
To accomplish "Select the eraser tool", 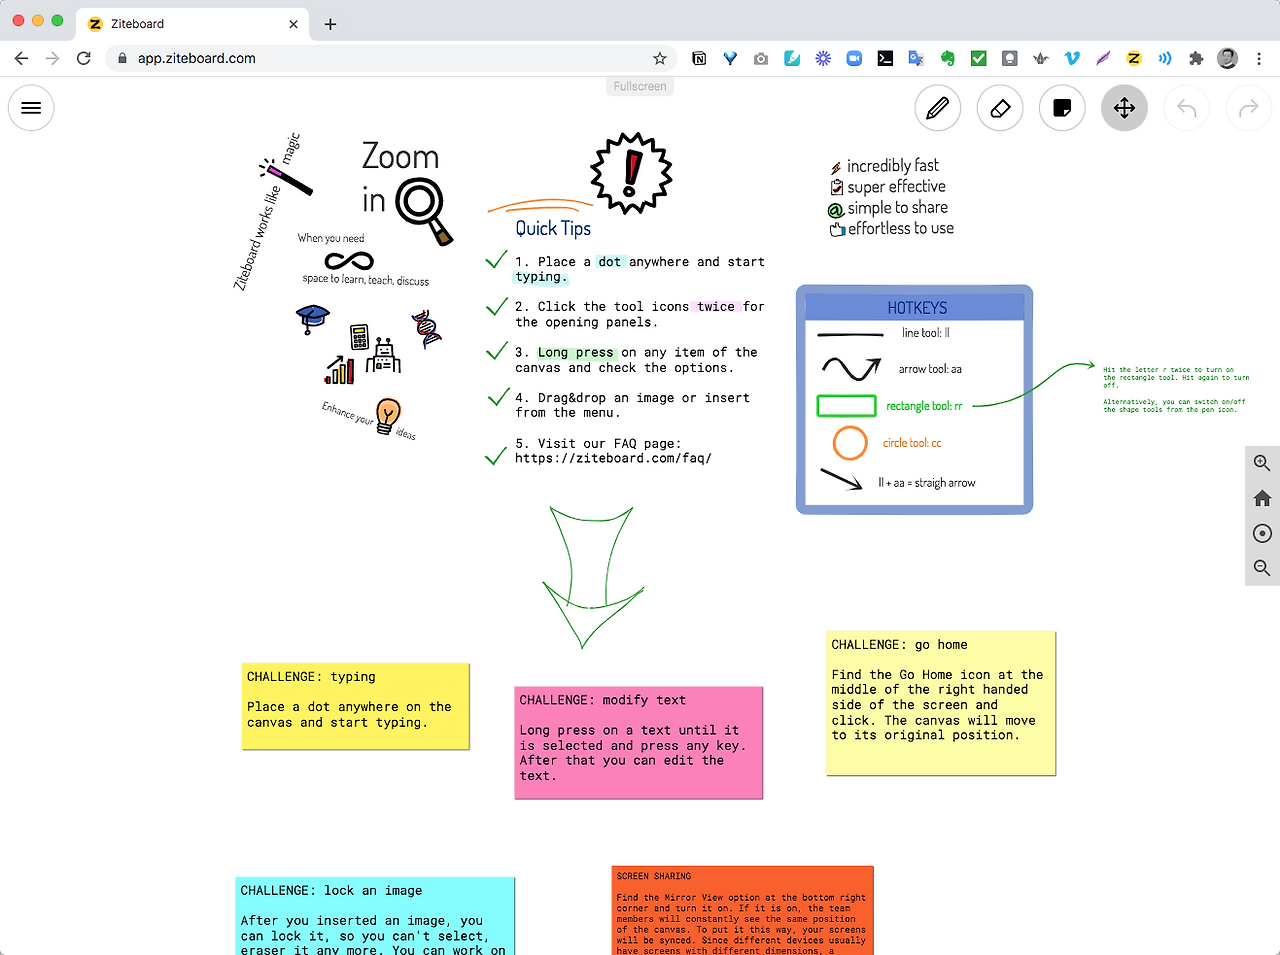I will pos(1000,108).
